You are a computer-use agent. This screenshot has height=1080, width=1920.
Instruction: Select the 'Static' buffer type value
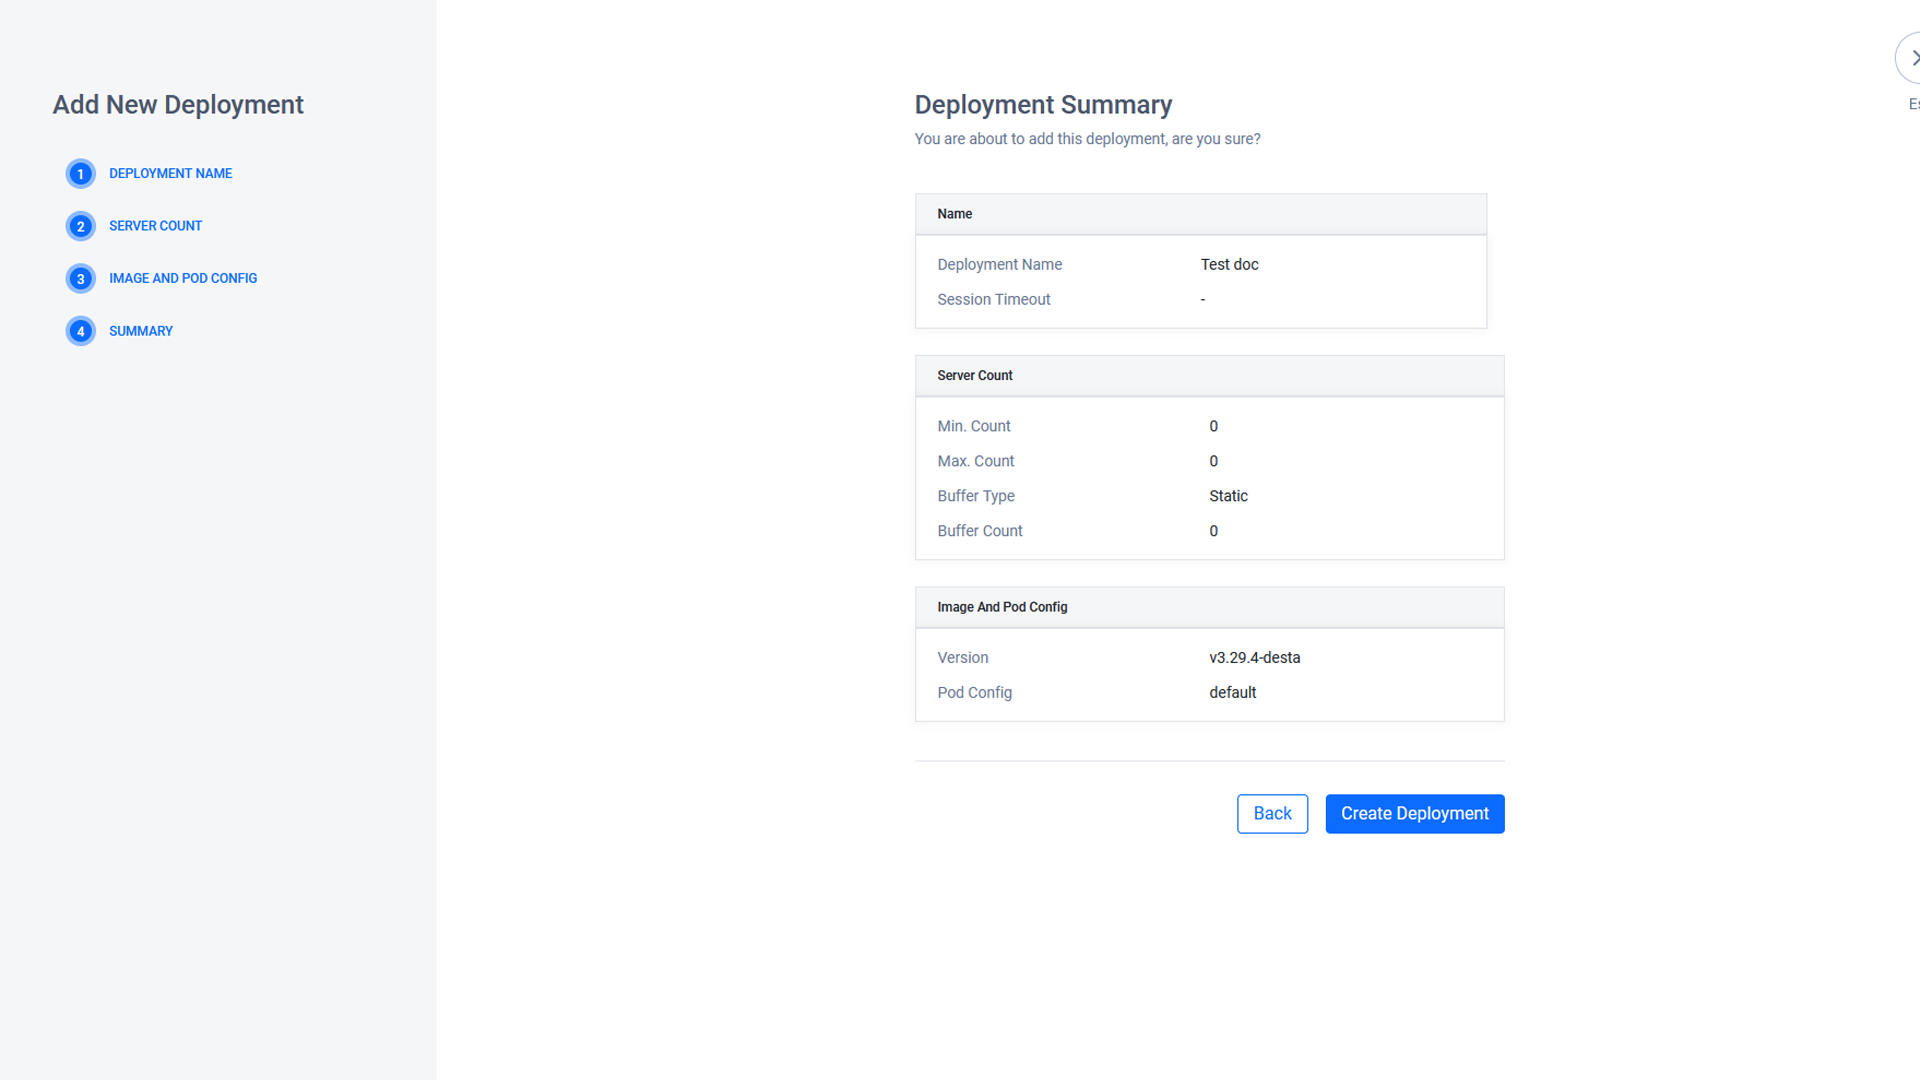coord(1228,496)
